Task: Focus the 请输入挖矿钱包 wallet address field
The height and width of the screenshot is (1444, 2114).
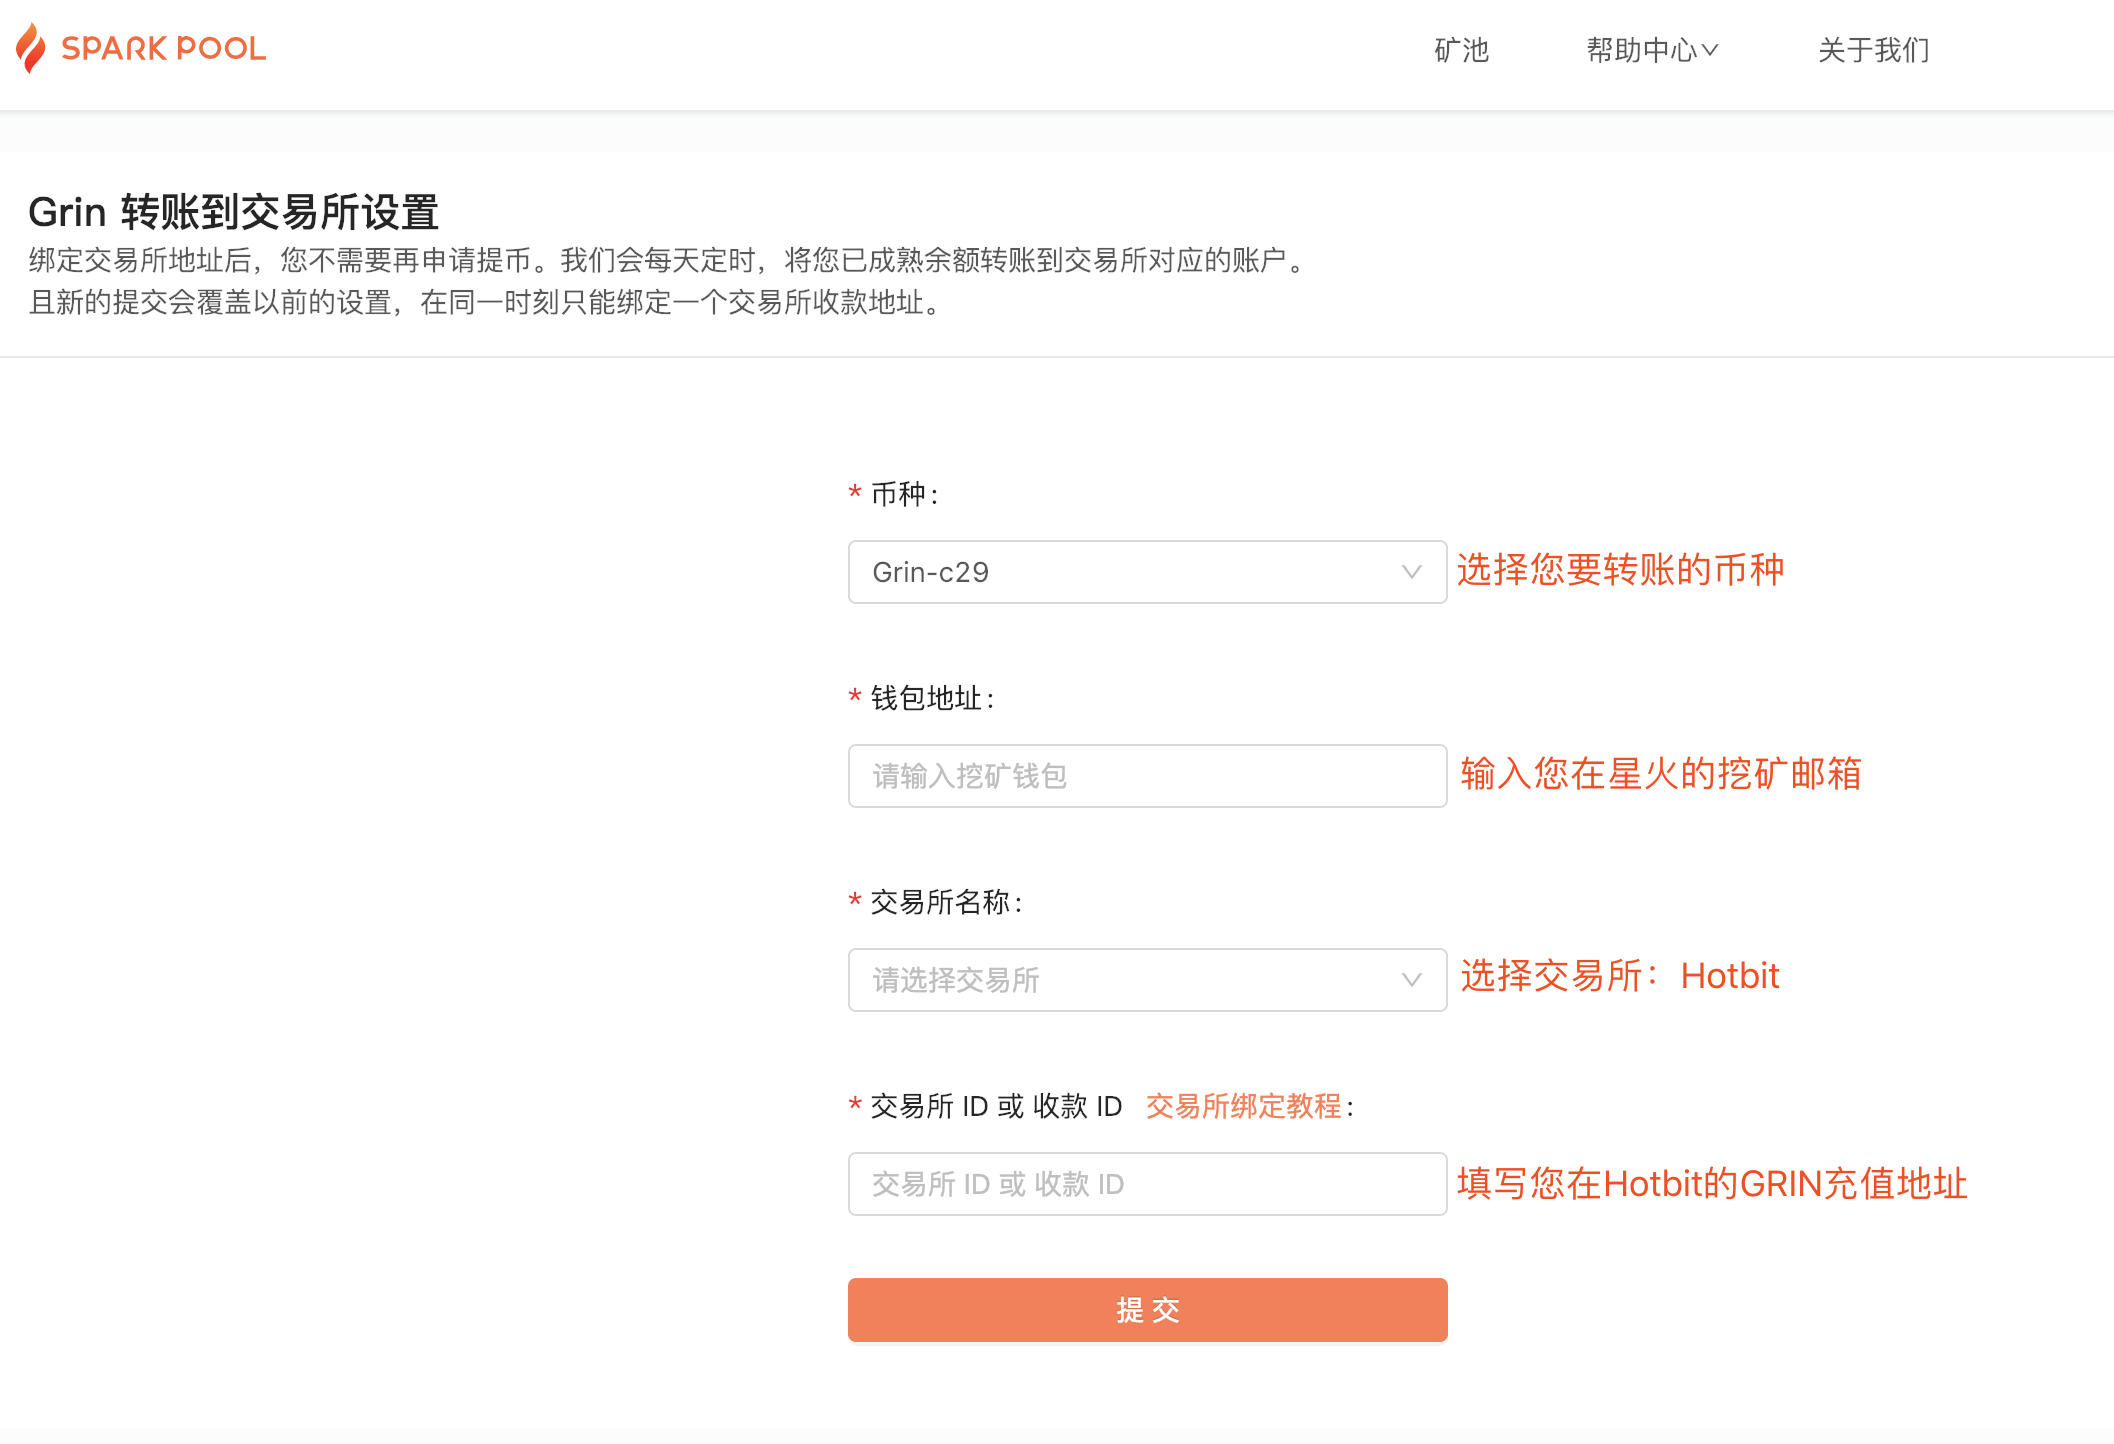Action: click(1147, 776)
